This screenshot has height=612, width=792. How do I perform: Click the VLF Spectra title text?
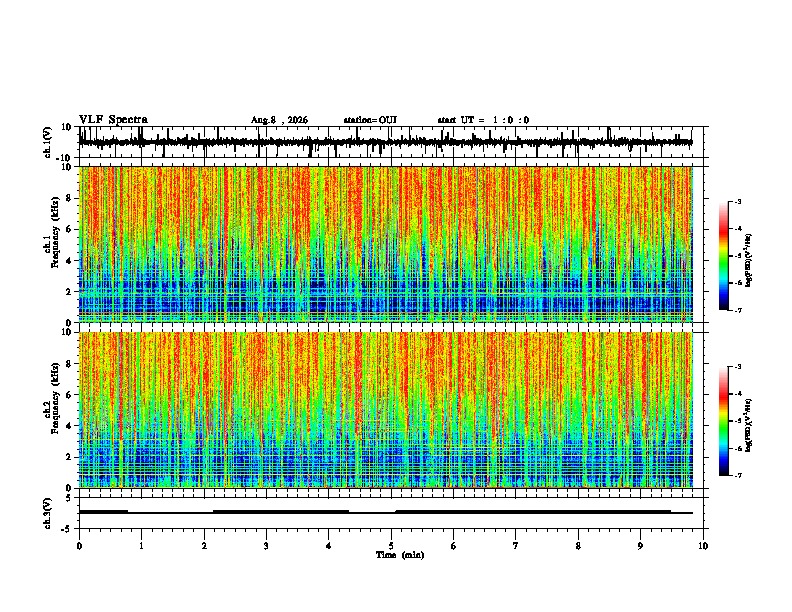coord(113,120)
